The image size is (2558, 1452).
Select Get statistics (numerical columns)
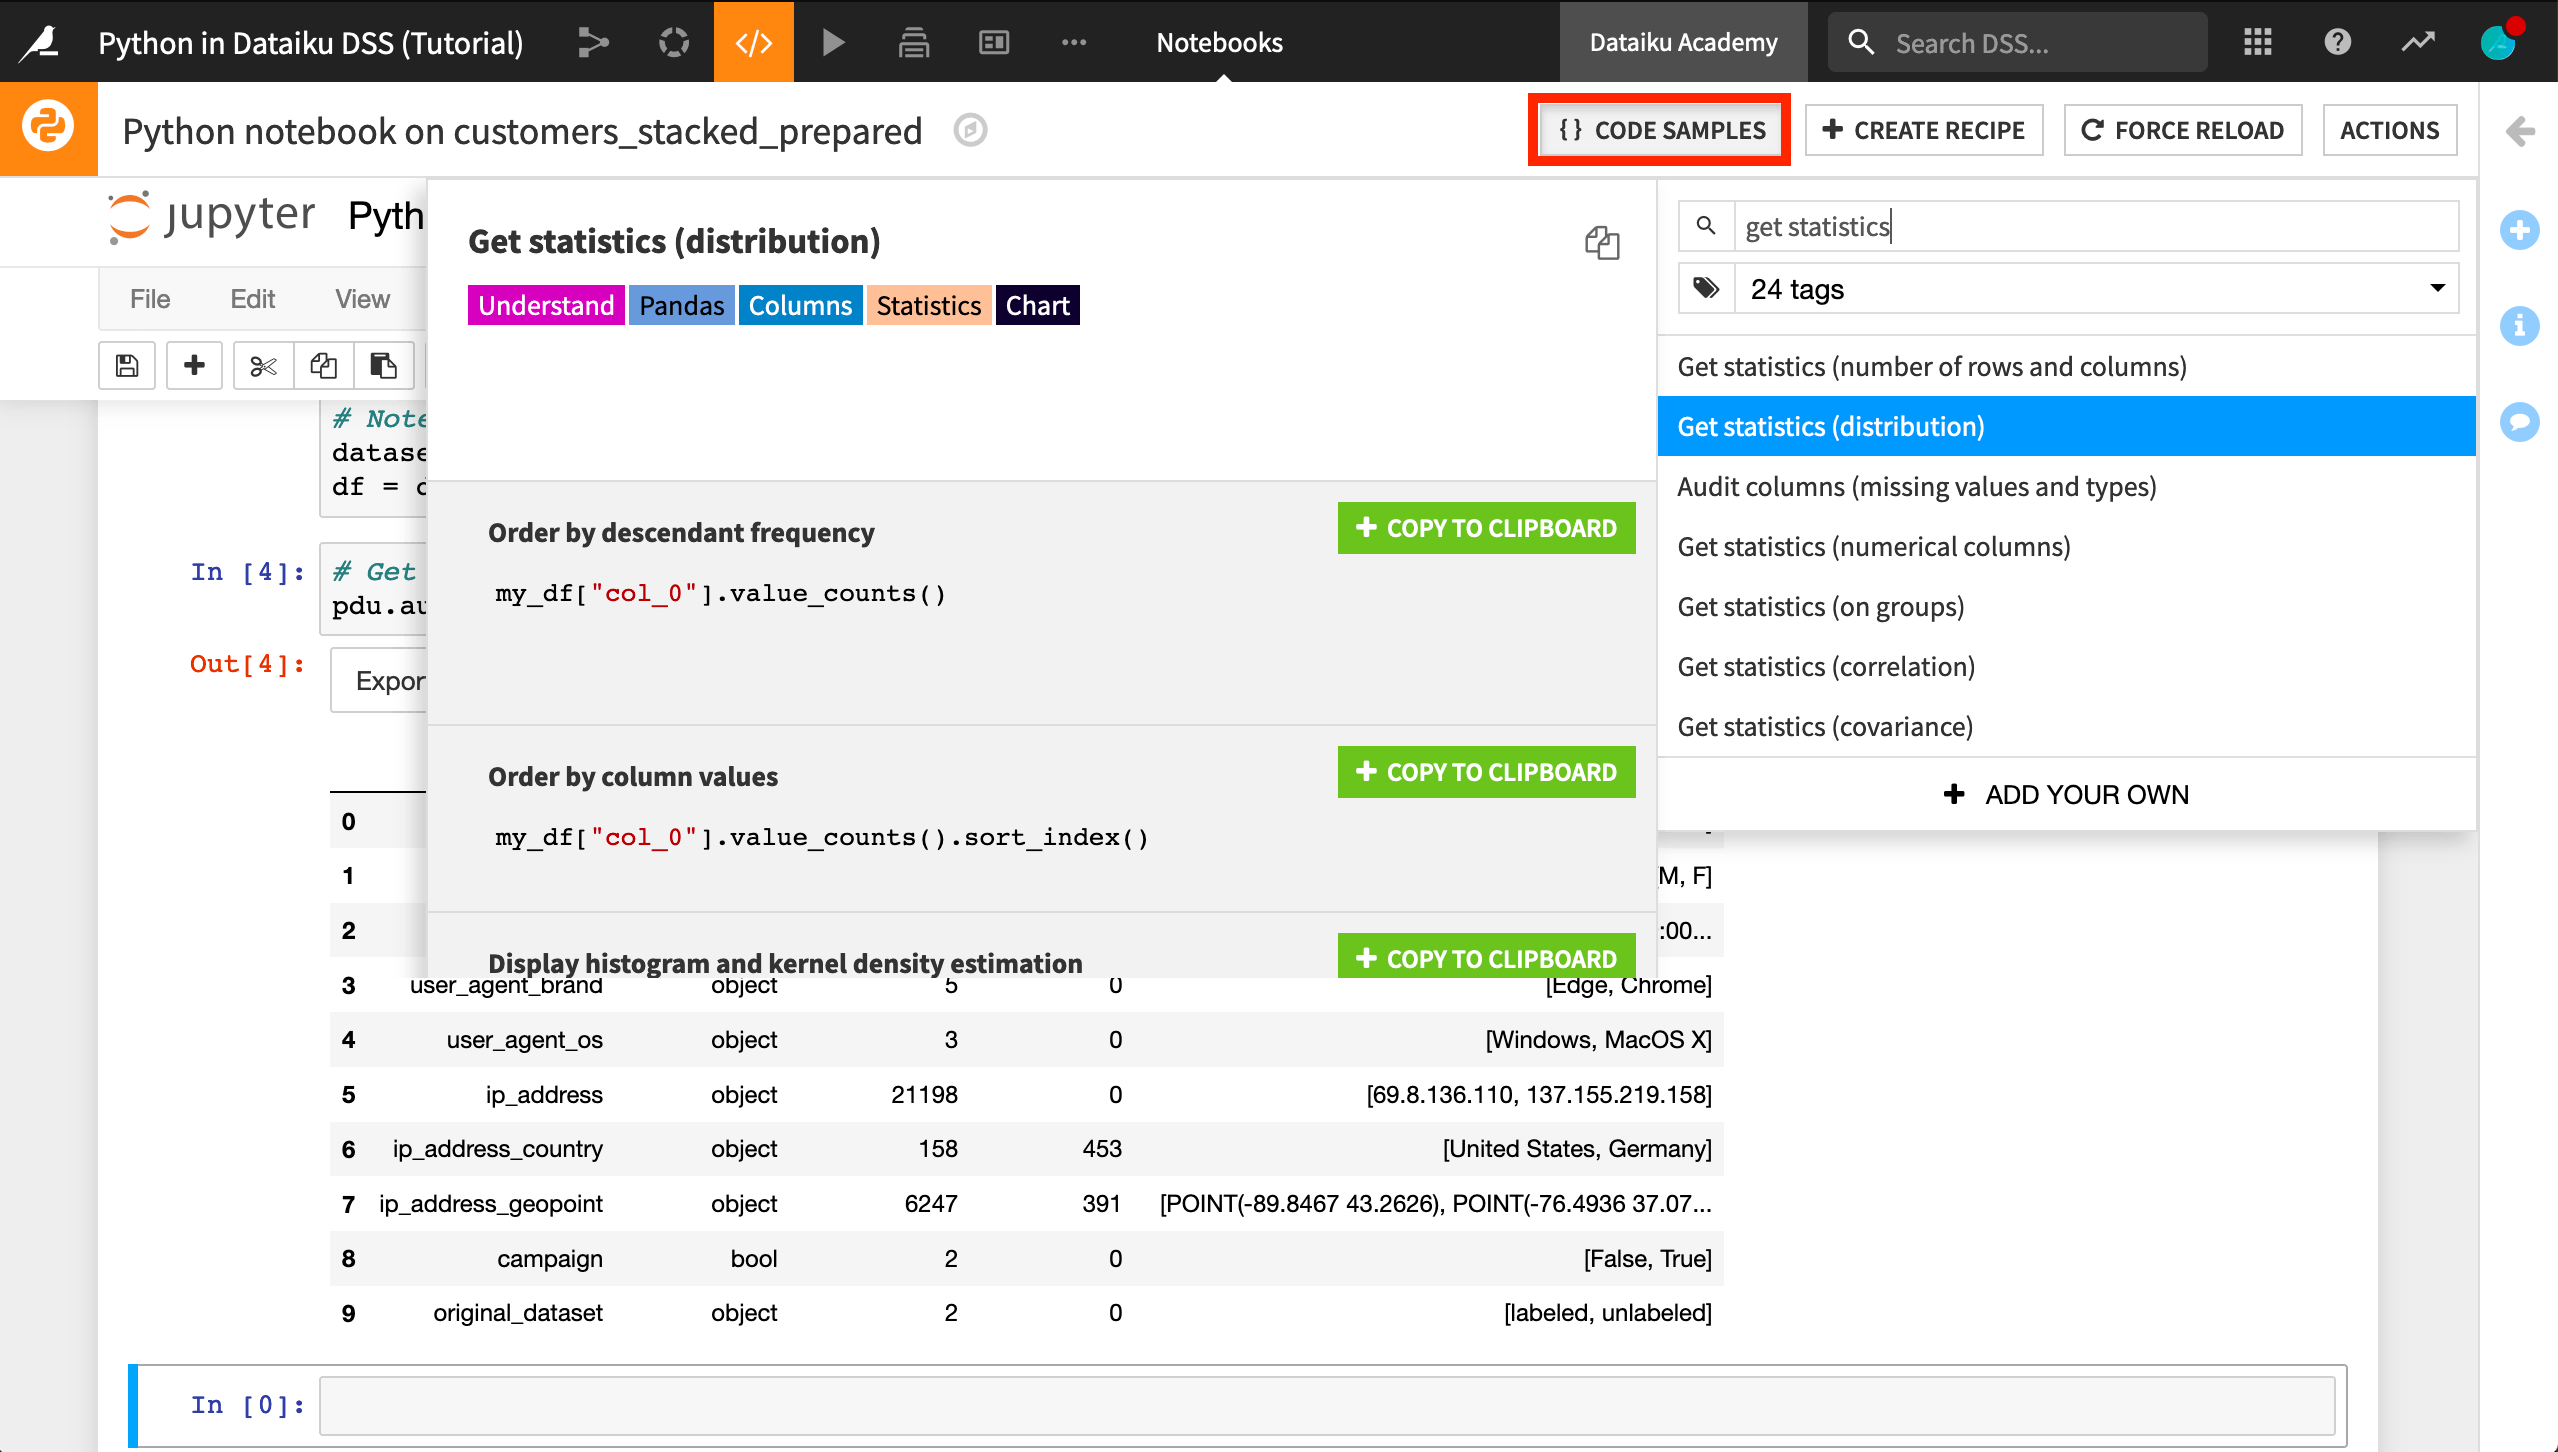click(2066, 546)
